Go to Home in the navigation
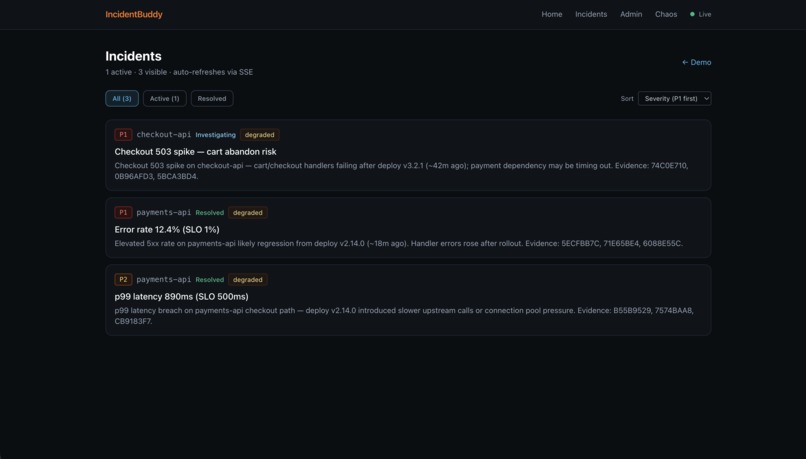Image resolution: width=806 pixels, height=459 pixels. pos(552,14)
